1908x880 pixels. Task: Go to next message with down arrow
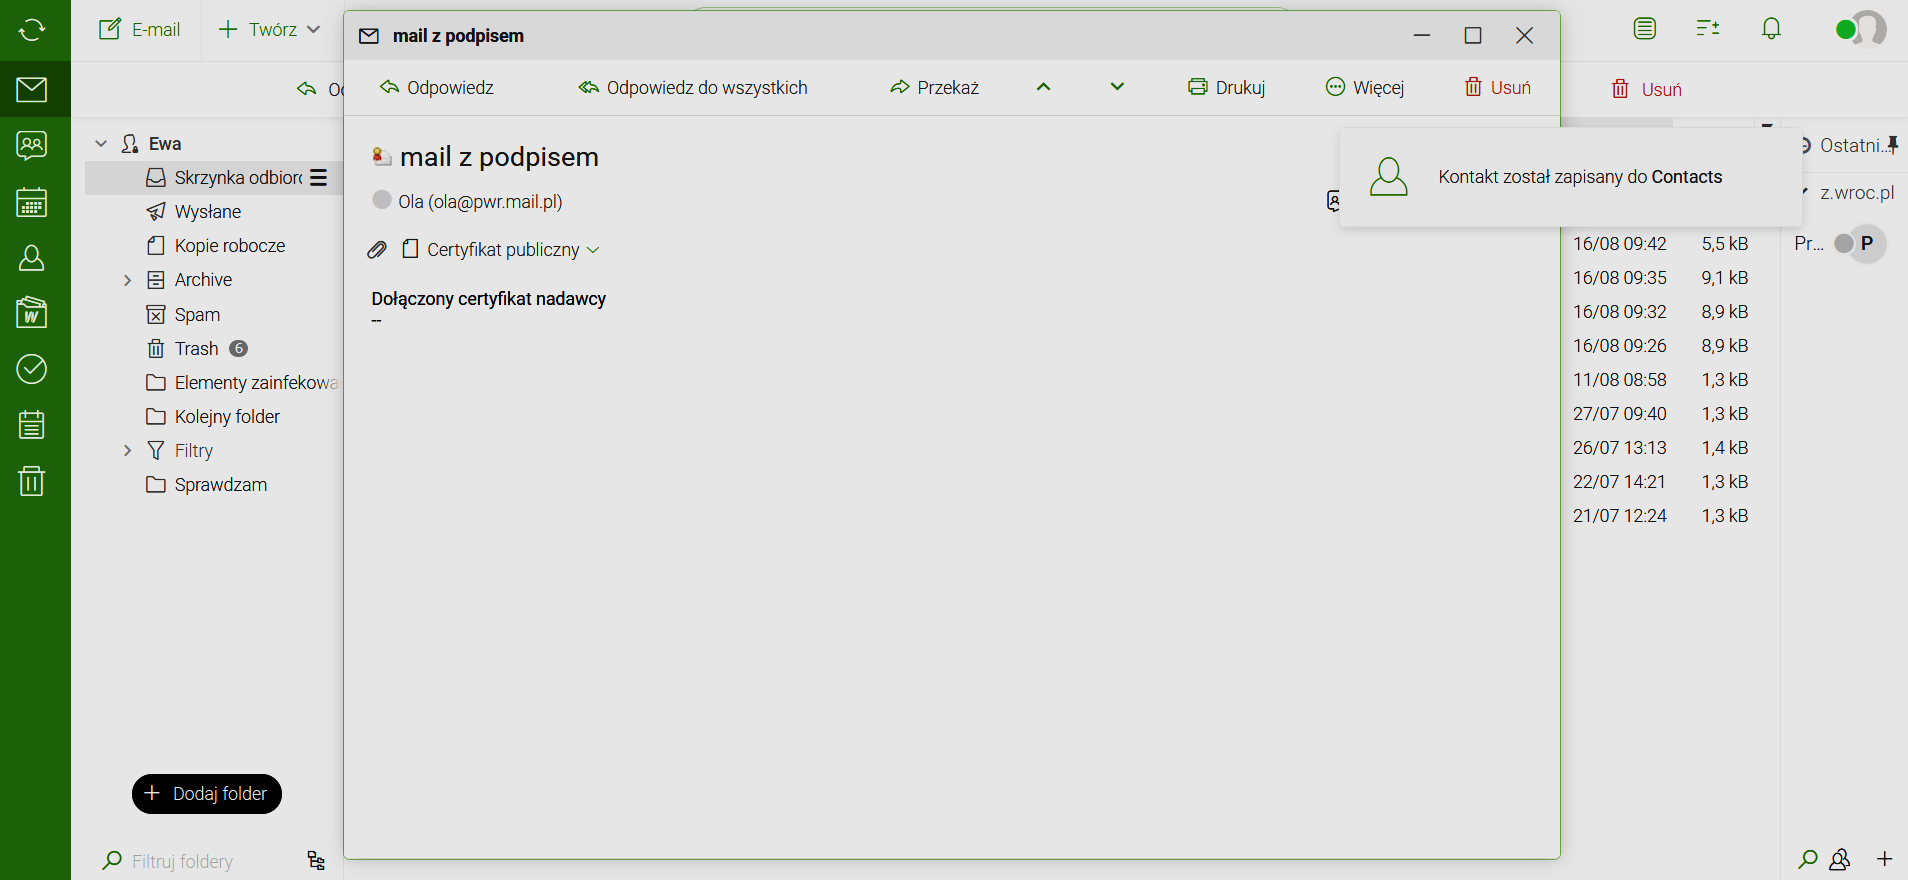point(1117,87)
